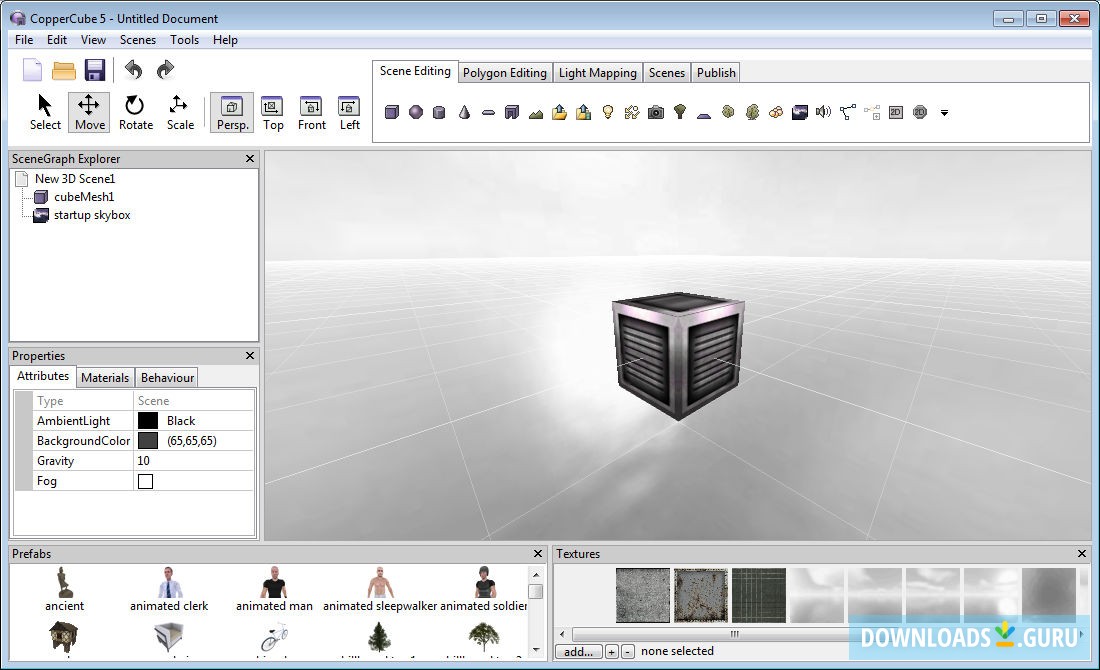Switch viewport to Top view
1100x670 pixels.
(273, 112)
